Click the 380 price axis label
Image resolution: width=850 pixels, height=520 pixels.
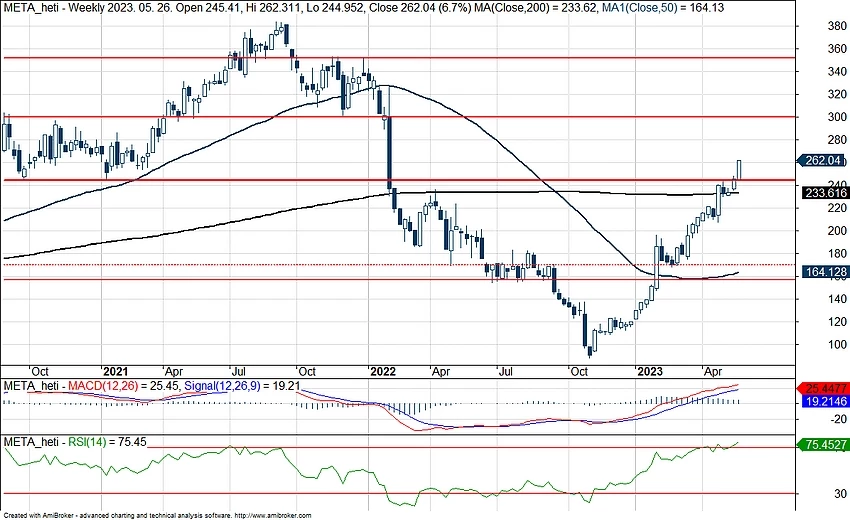(x=837, y=26)
